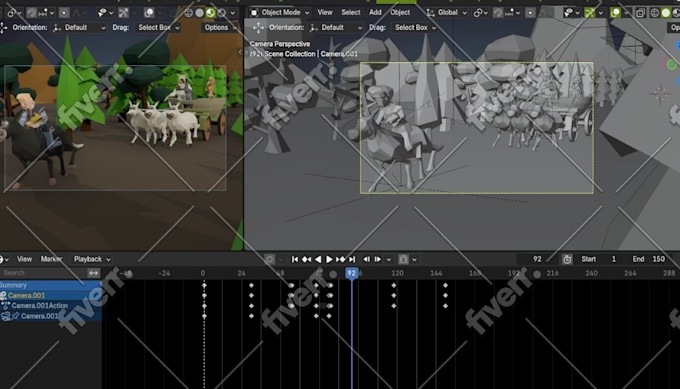Toggle auto keying record button in timeline

[x=269, y=259]
